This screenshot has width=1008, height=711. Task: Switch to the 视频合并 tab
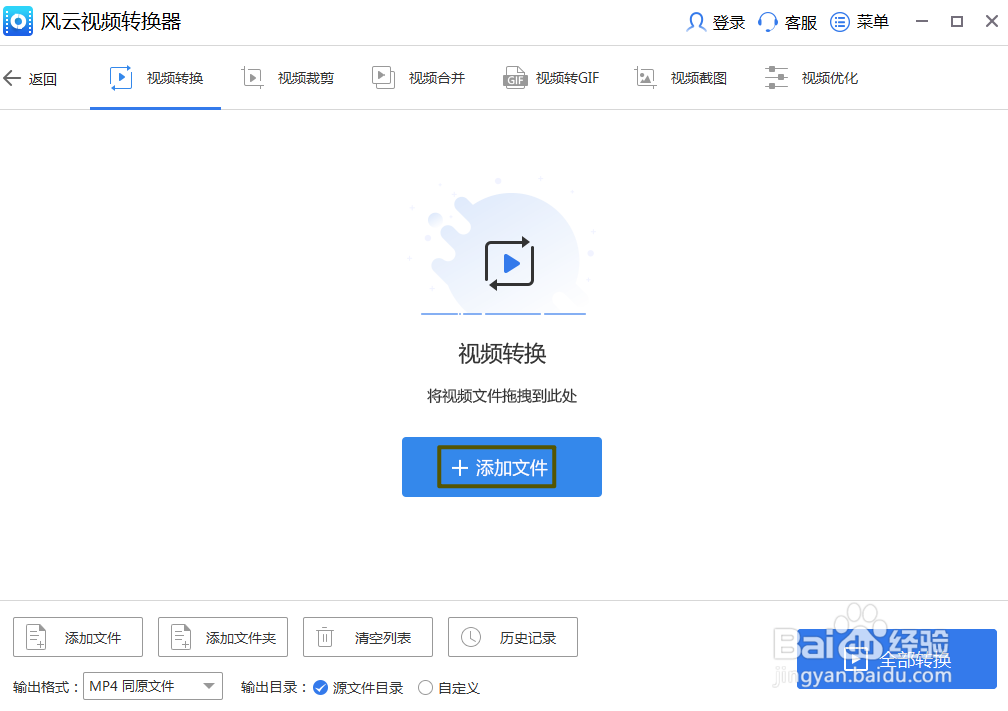[418, 78]
